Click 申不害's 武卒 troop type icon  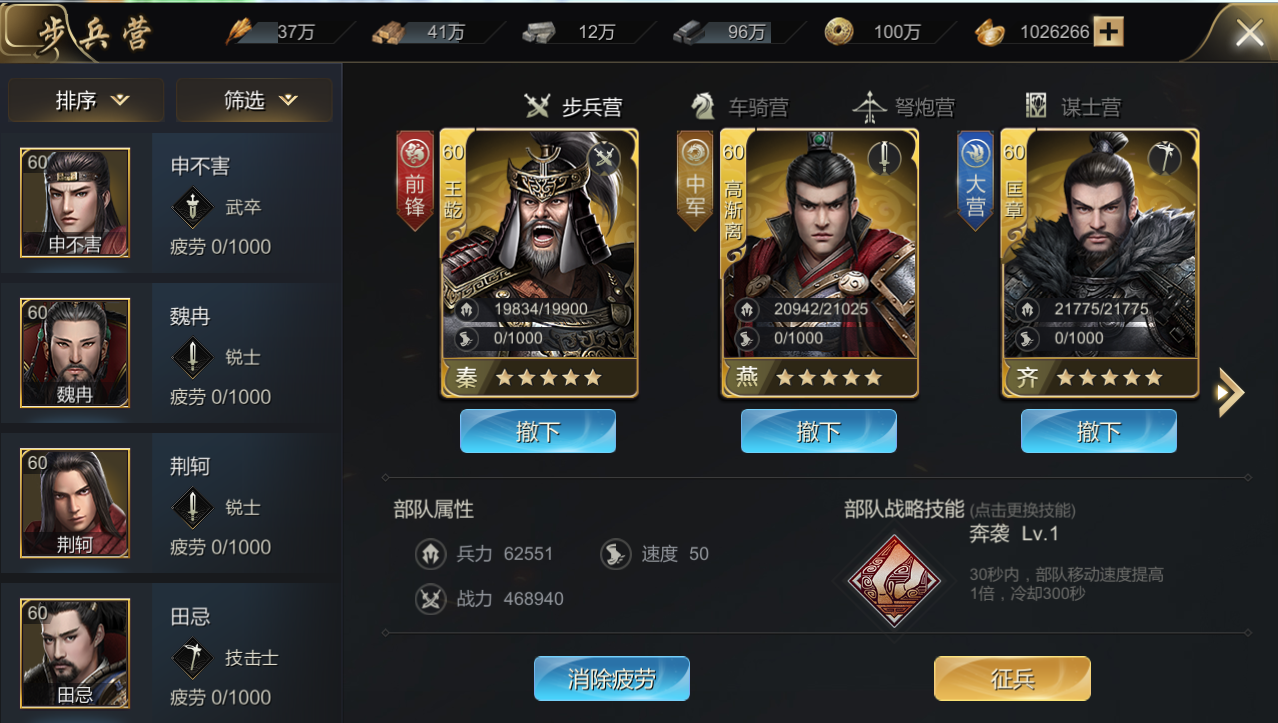192,207
